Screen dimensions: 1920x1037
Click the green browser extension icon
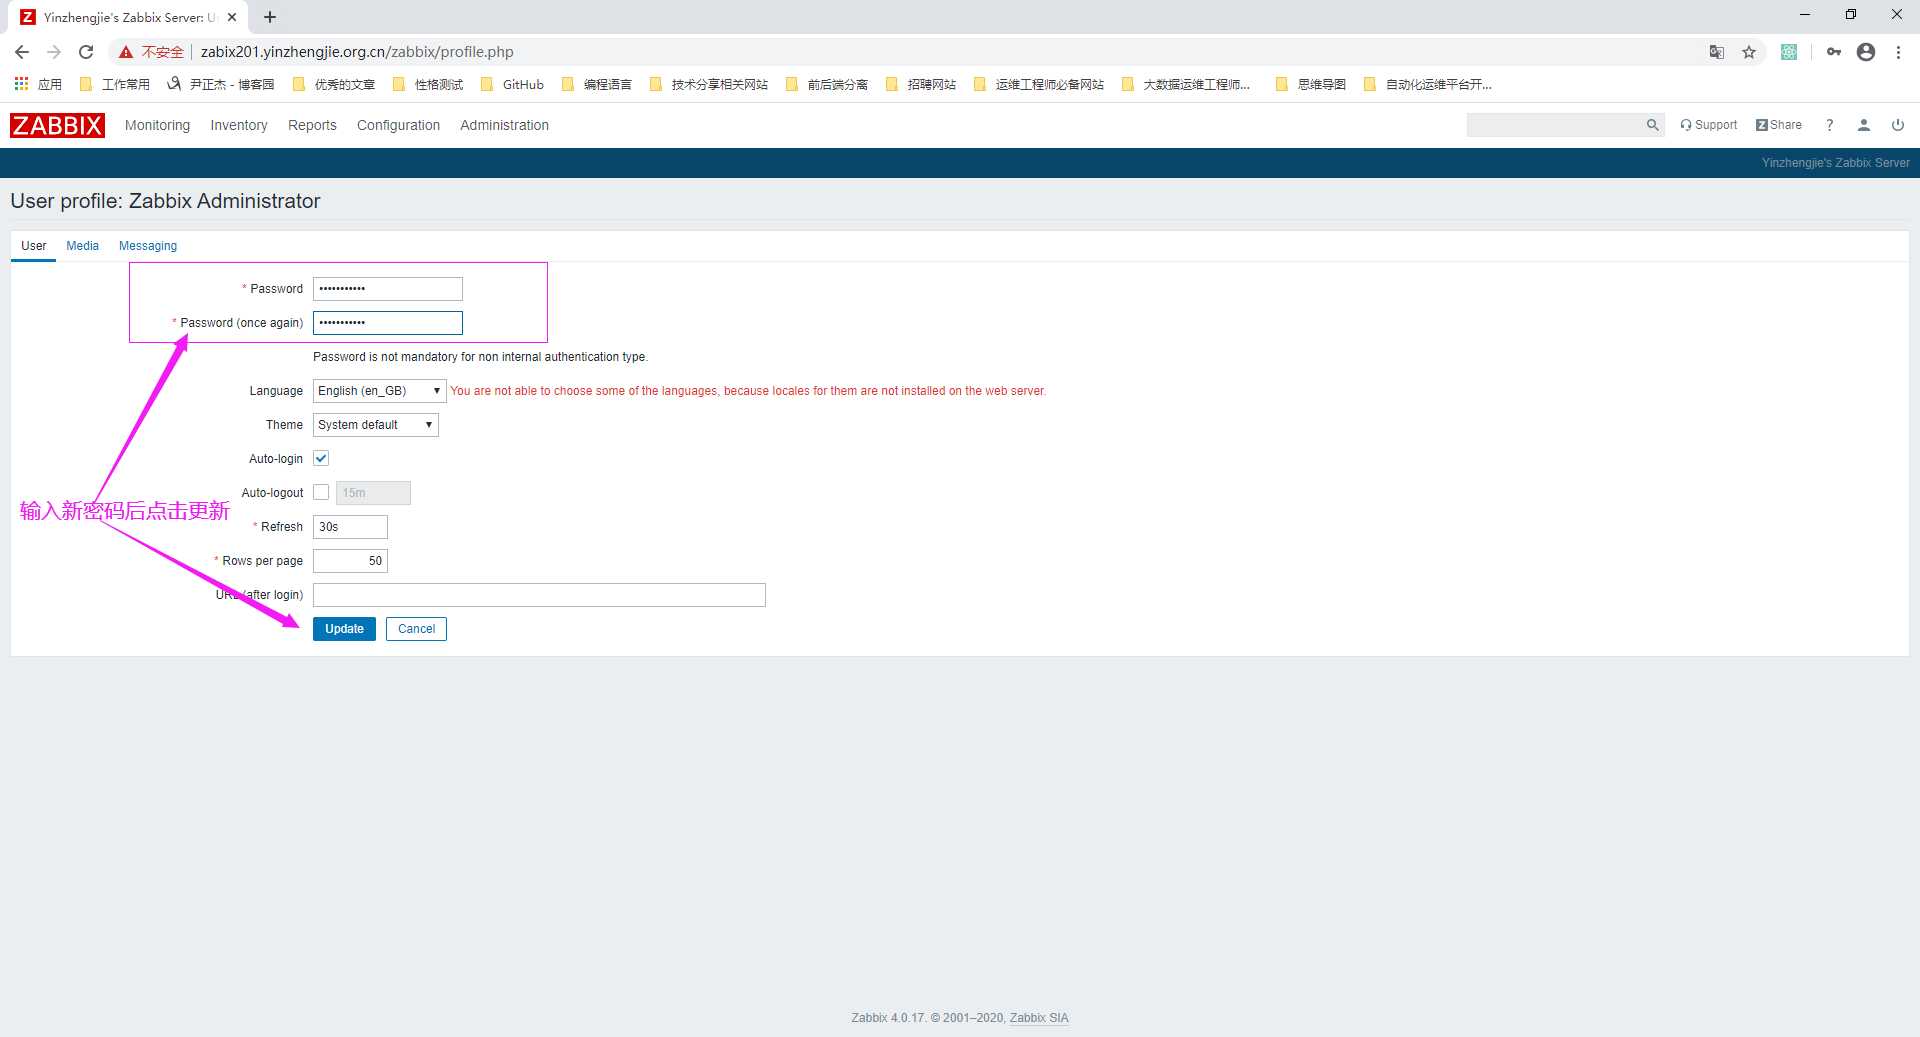click(x=1789, y=52)
